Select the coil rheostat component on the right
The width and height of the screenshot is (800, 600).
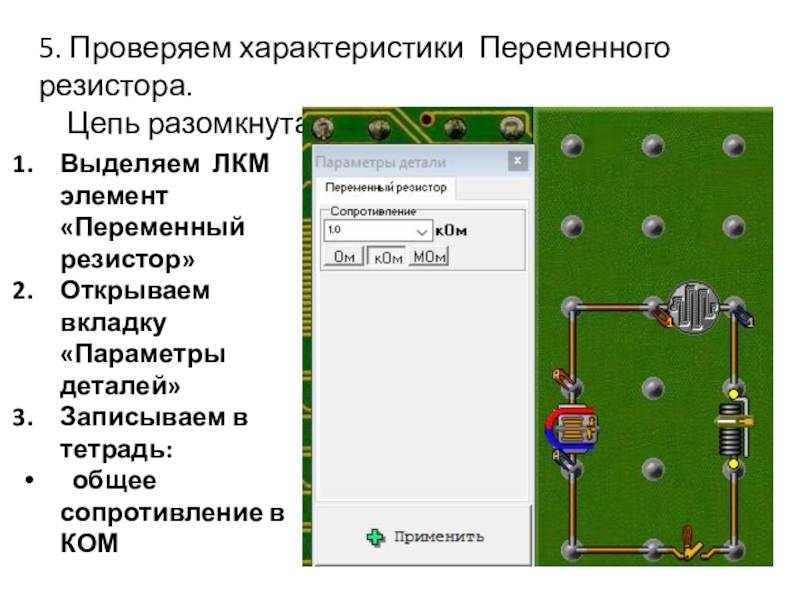pyautogui.click(x=733, y=429)
